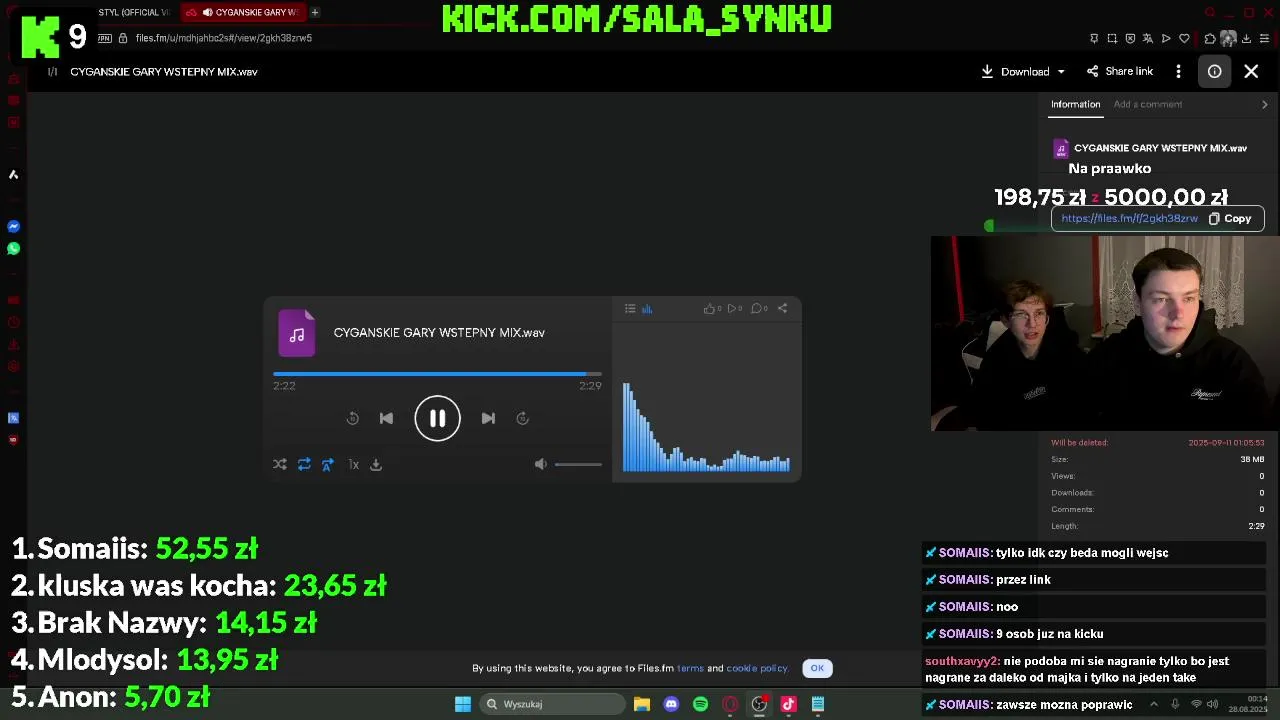The height and width of the screenshot is (720, 1280).
Task: Open the three-dot more options menu
Action: (x=1179, y=72)
